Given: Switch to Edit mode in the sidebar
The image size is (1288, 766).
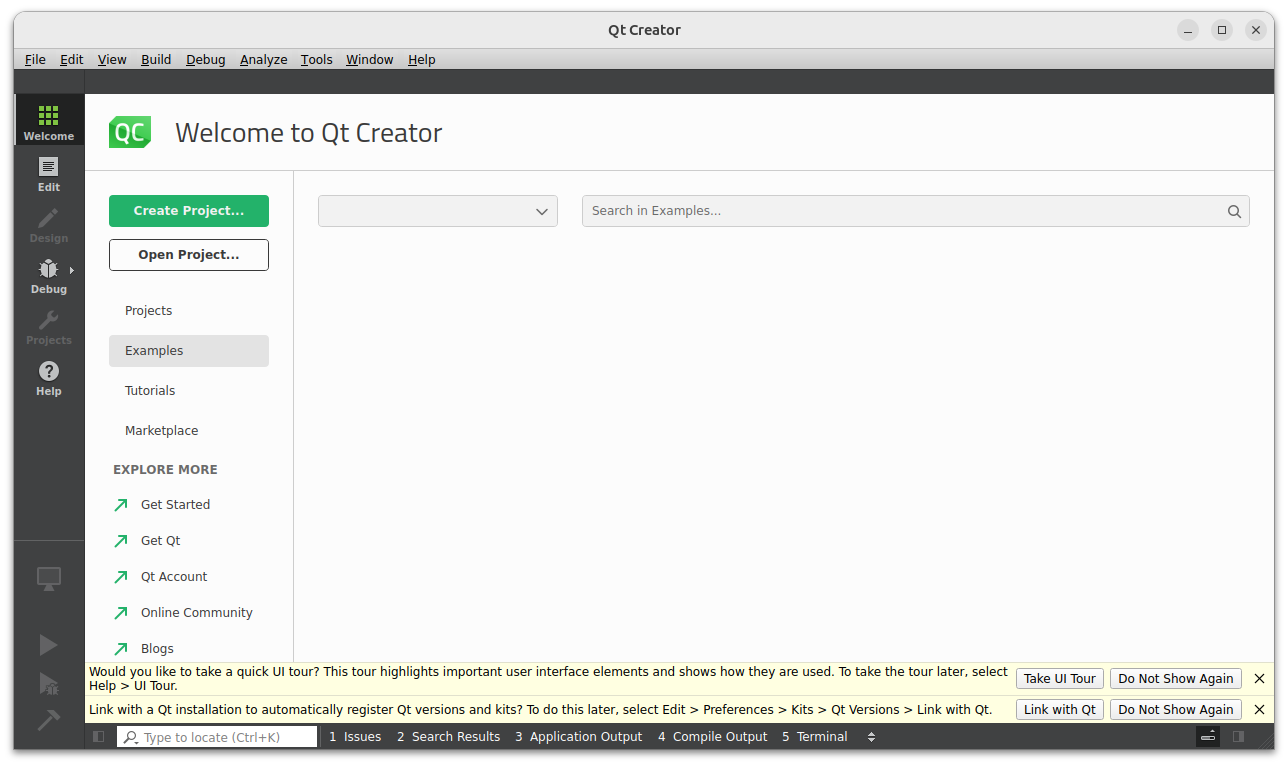Looking at the screenshot, I should 49,173.
